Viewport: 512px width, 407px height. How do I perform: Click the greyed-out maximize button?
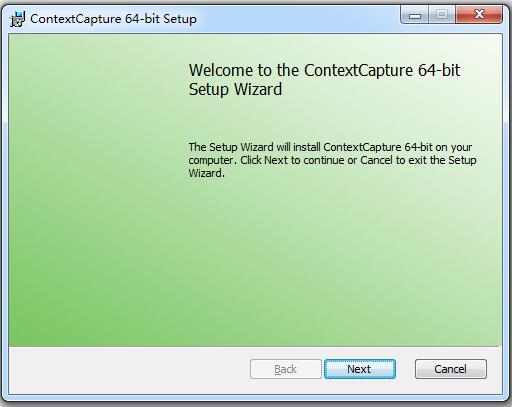pyautogui.click(x=442, y=15)
